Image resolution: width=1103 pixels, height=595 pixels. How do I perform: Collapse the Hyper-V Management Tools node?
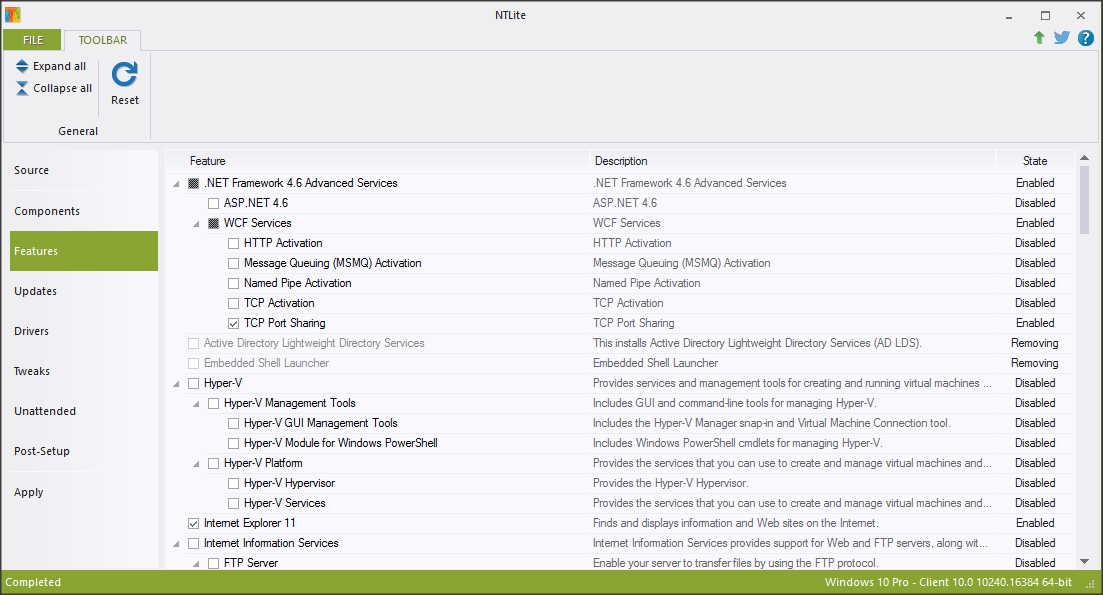pyautogui.click(x=197, y=403)
